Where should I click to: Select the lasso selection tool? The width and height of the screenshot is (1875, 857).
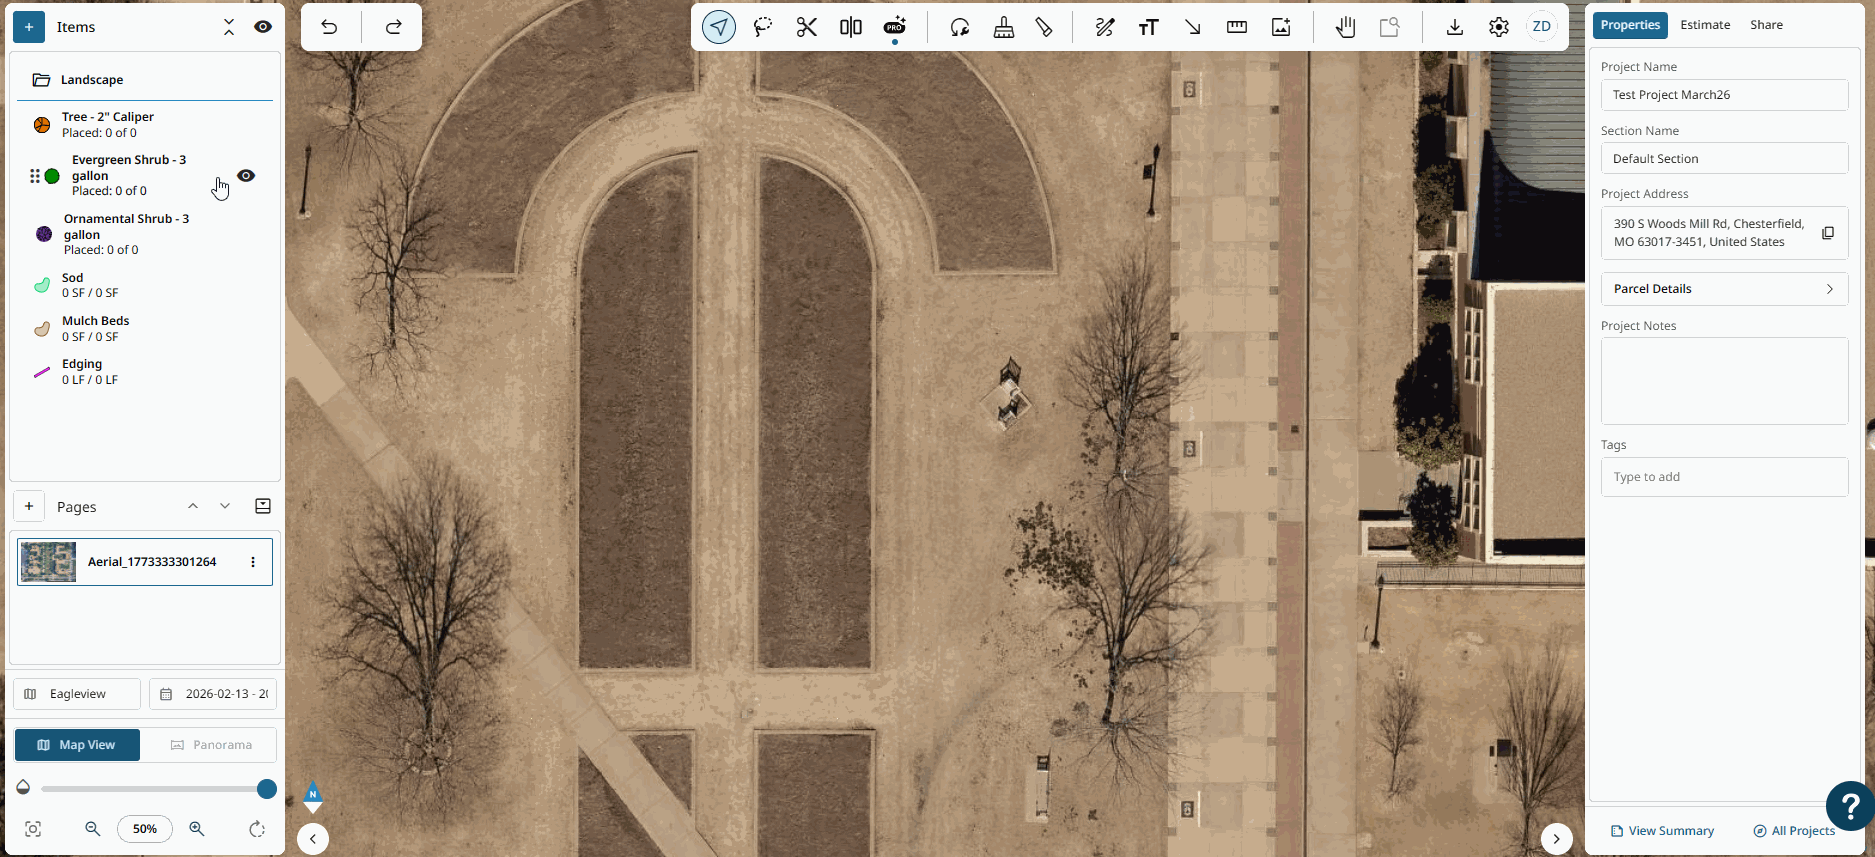point(763,27)
